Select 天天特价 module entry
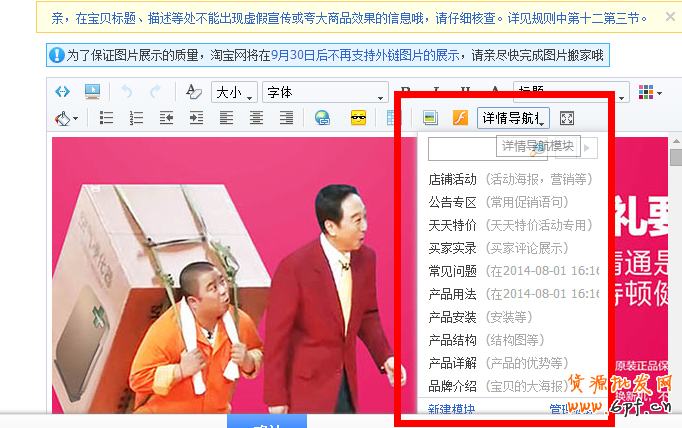This screenshot has height=428, width=682. (x=510, y=225)
